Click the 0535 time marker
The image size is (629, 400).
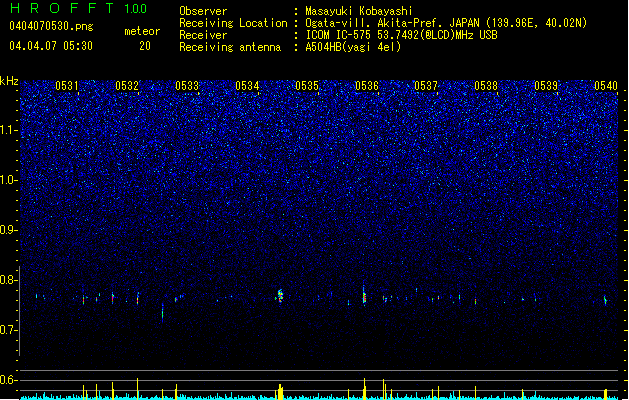307,86
